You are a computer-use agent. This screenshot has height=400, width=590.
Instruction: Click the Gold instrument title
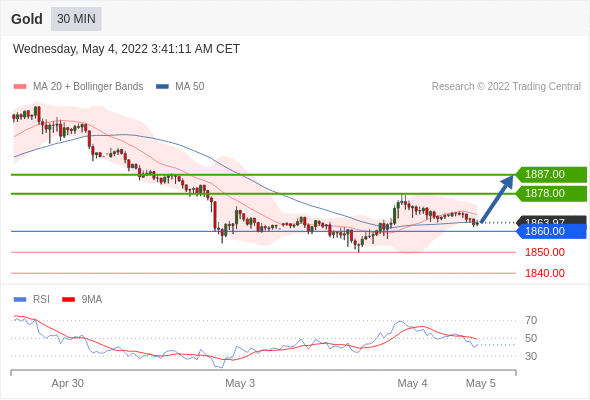(27, 19)
